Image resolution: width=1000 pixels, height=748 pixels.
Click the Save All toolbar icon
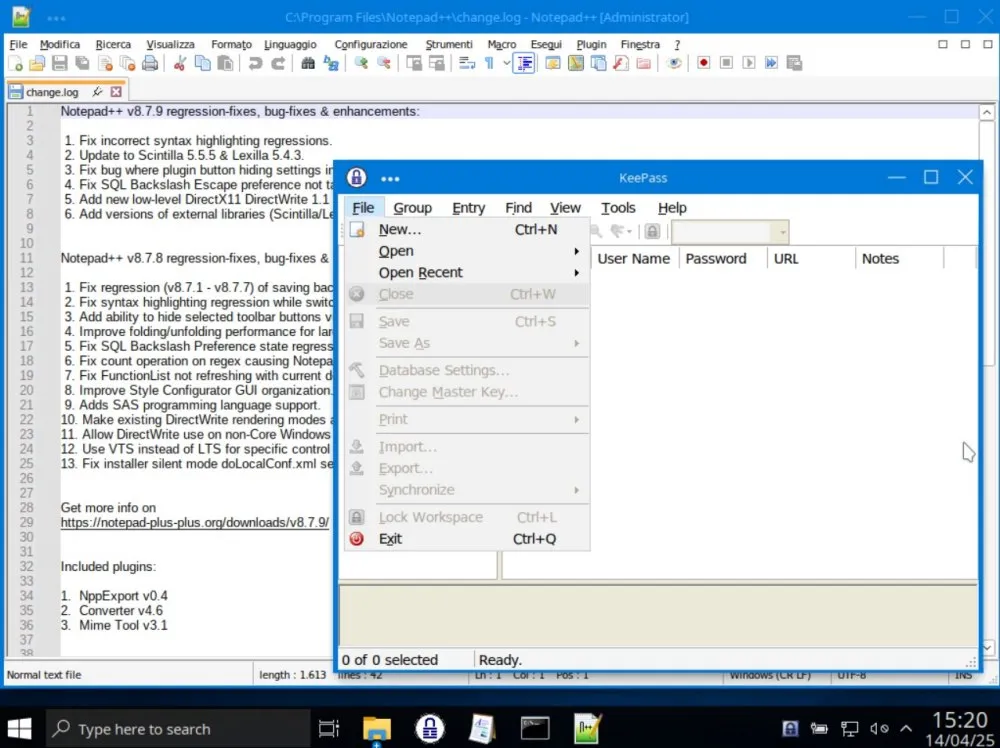81,63
